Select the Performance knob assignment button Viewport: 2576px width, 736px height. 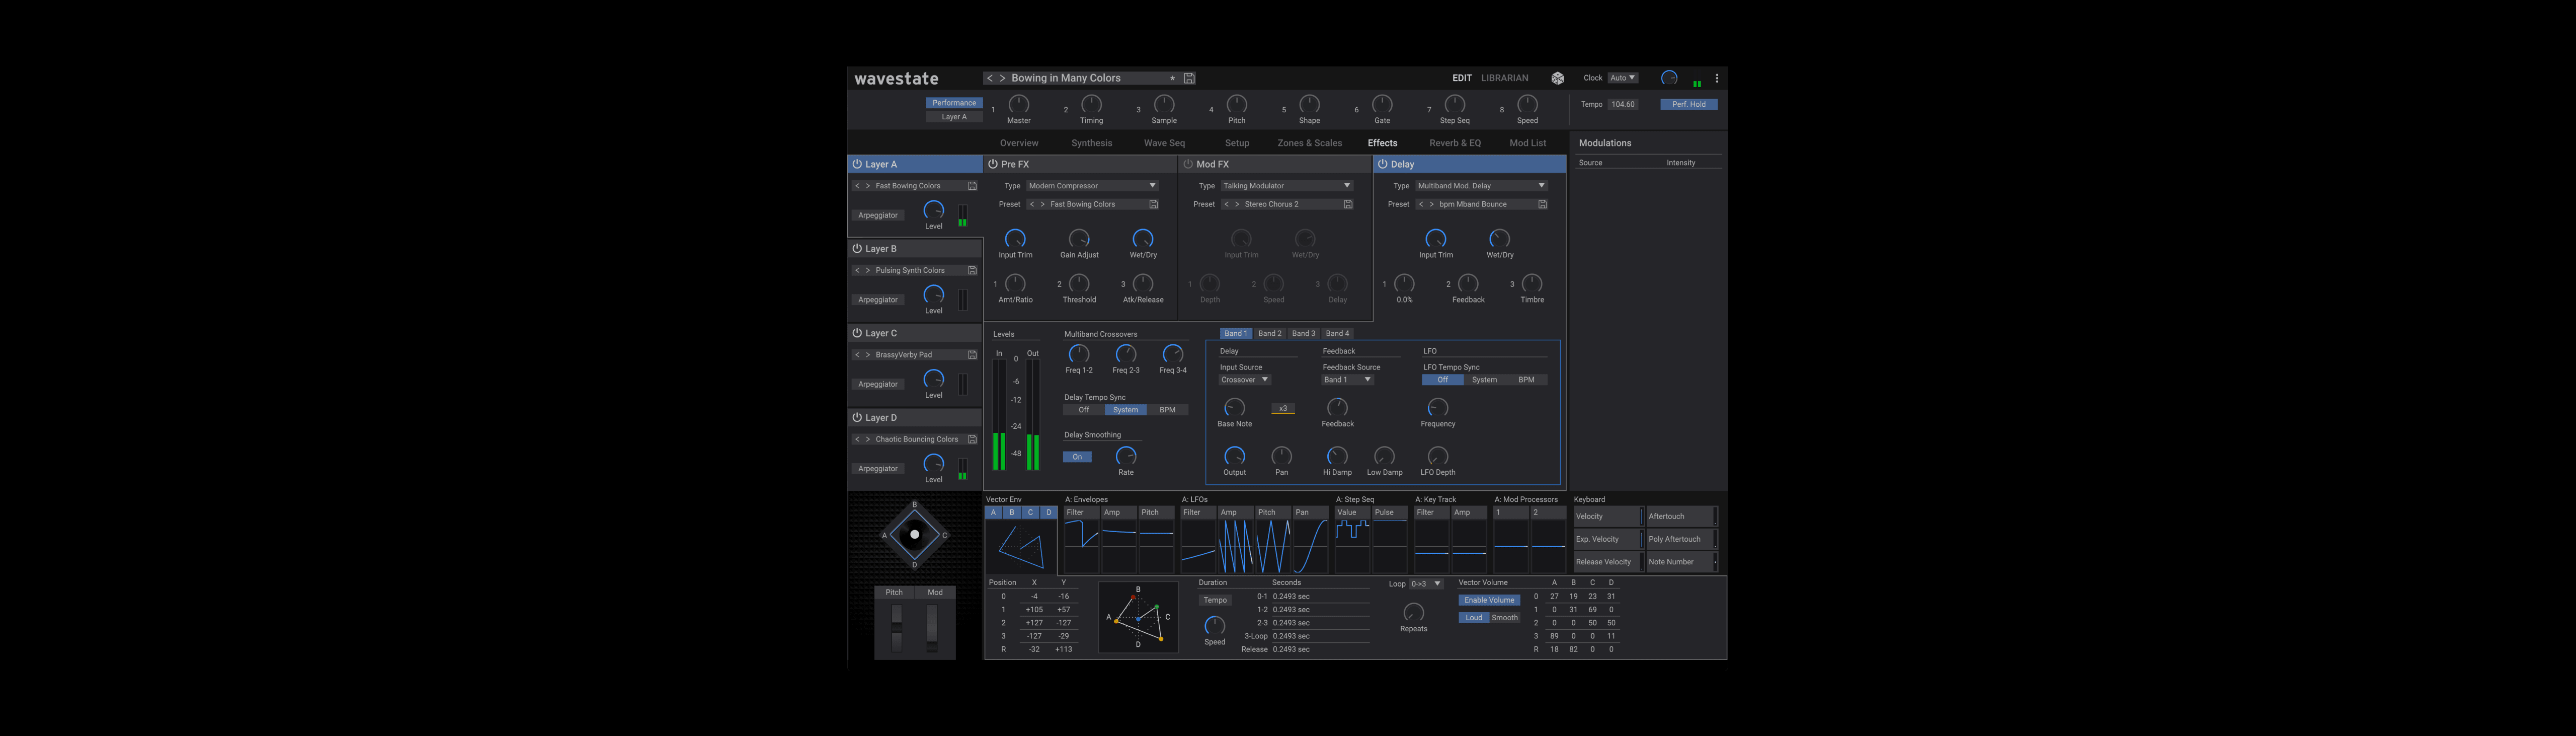954,103
